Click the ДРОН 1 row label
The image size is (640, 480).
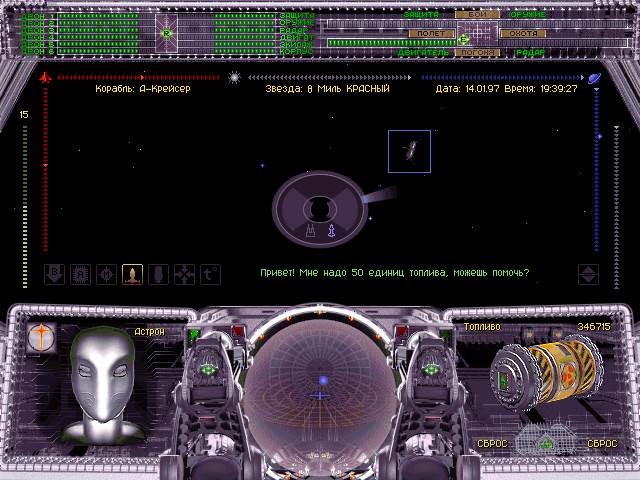(37, 16)
